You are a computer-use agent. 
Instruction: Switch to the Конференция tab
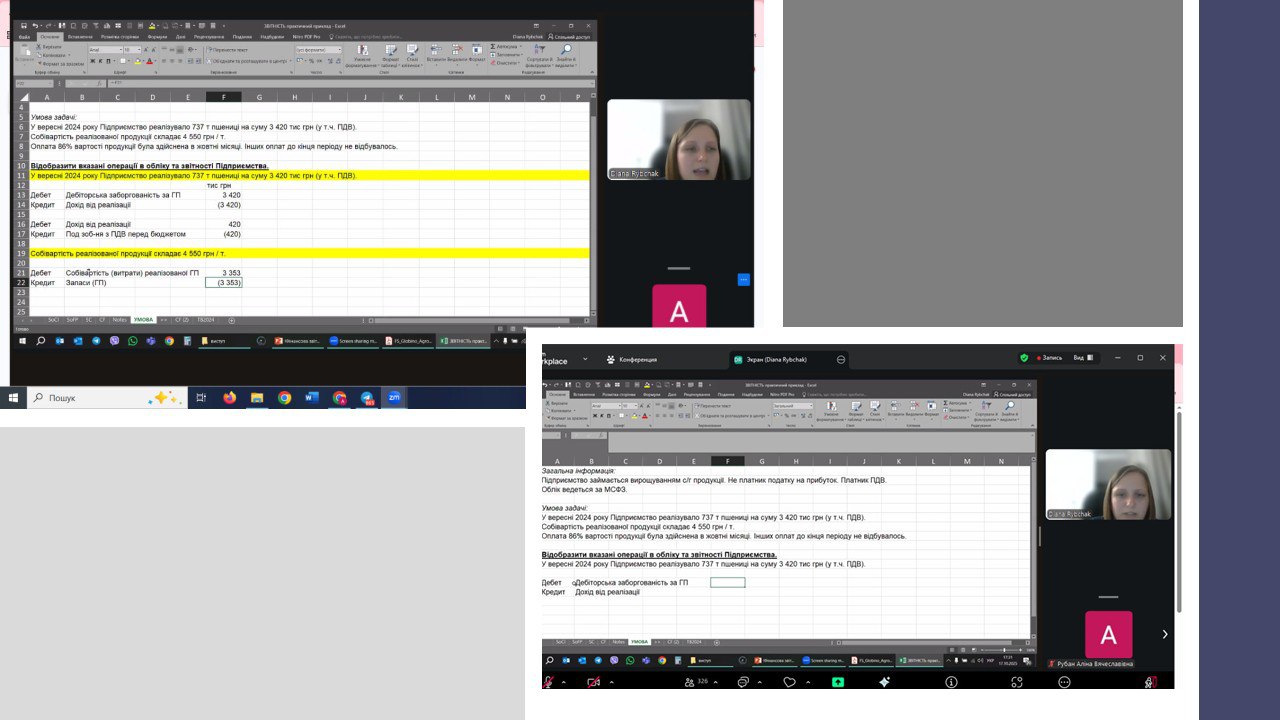(631, 359)
